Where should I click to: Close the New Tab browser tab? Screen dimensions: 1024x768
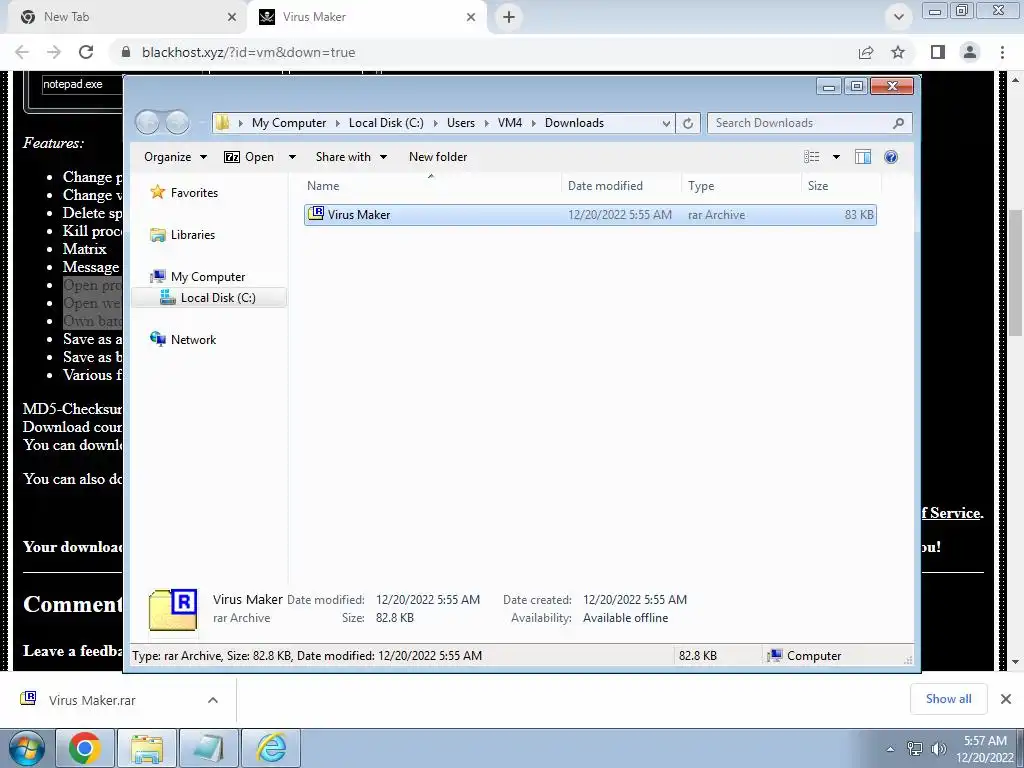tap(232, 17)
